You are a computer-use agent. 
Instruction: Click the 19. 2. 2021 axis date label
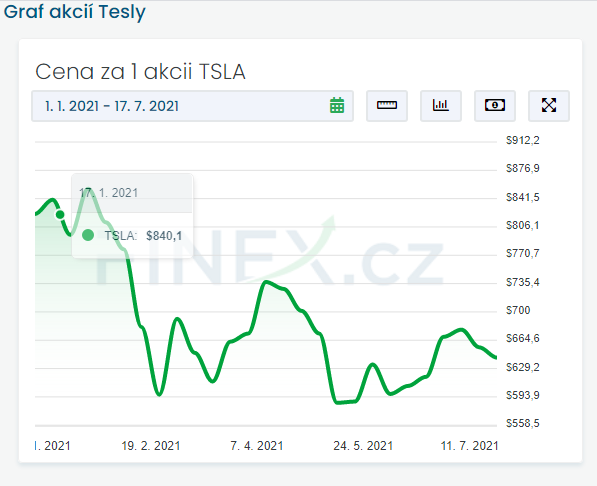click(151, 446)
